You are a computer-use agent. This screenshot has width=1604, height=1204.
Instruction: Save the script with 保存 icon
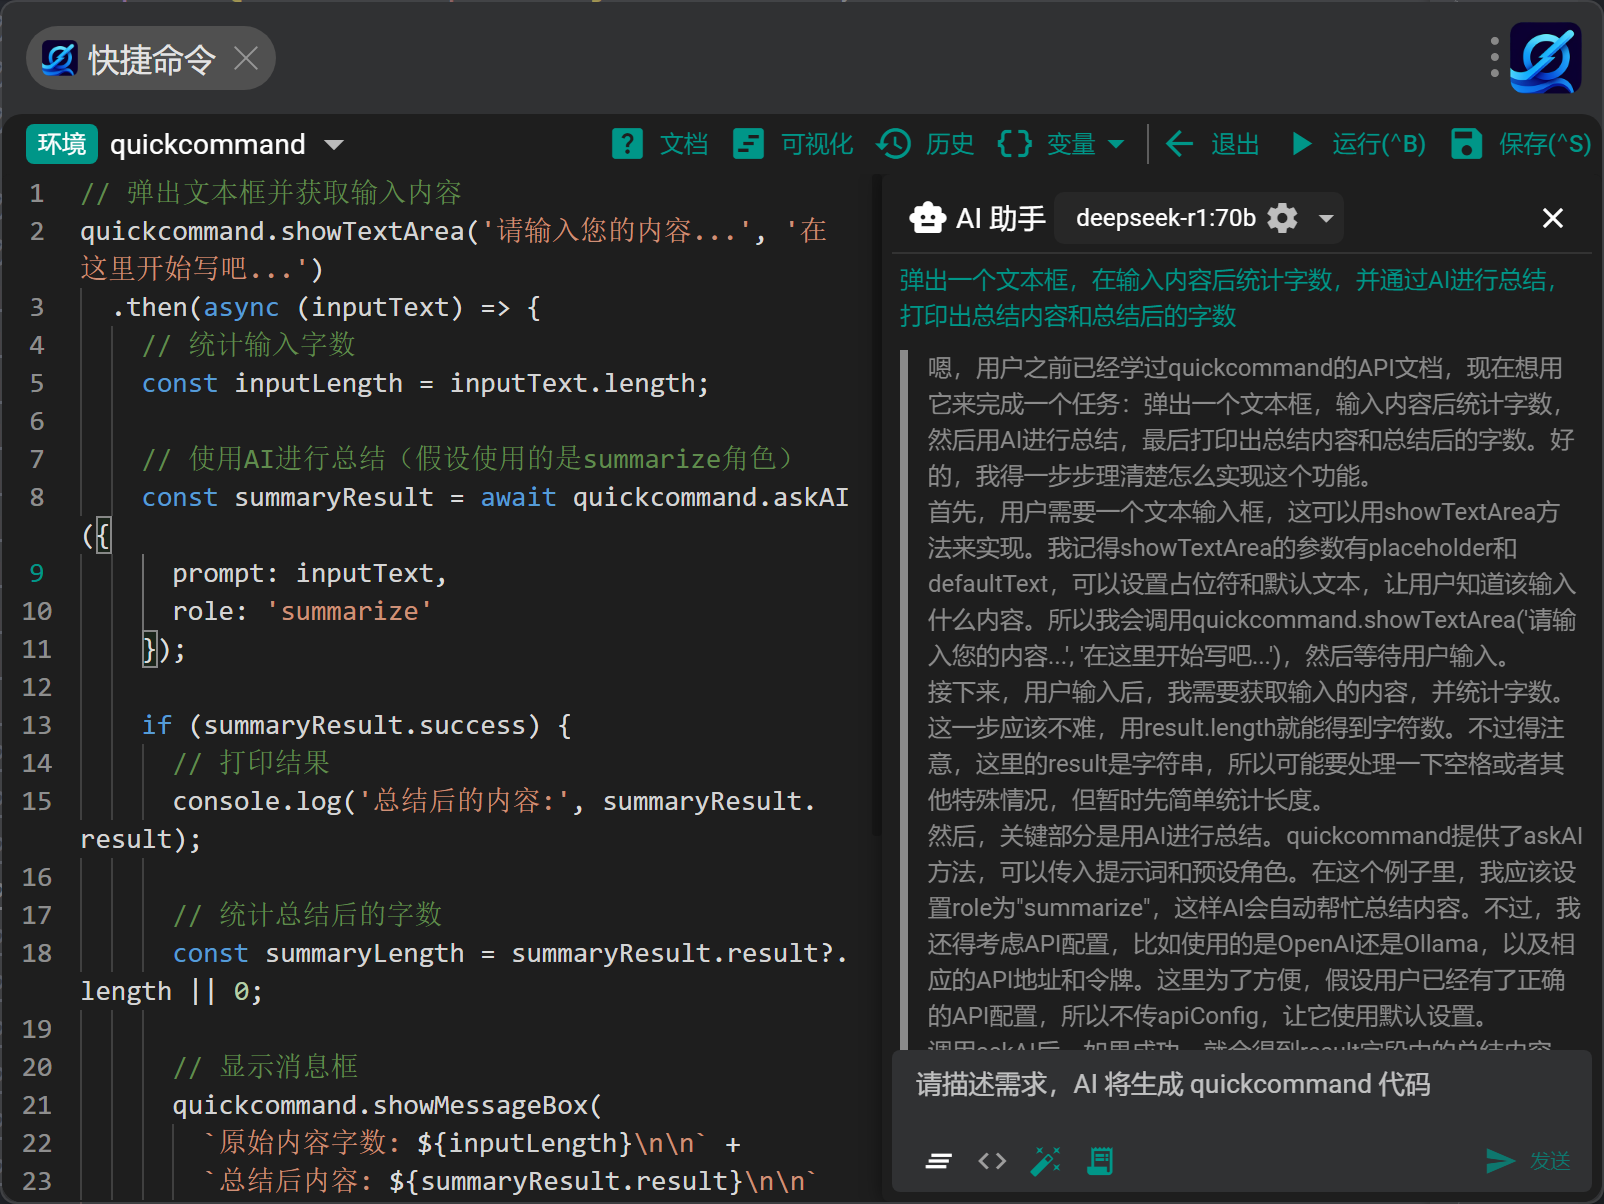1466,144
